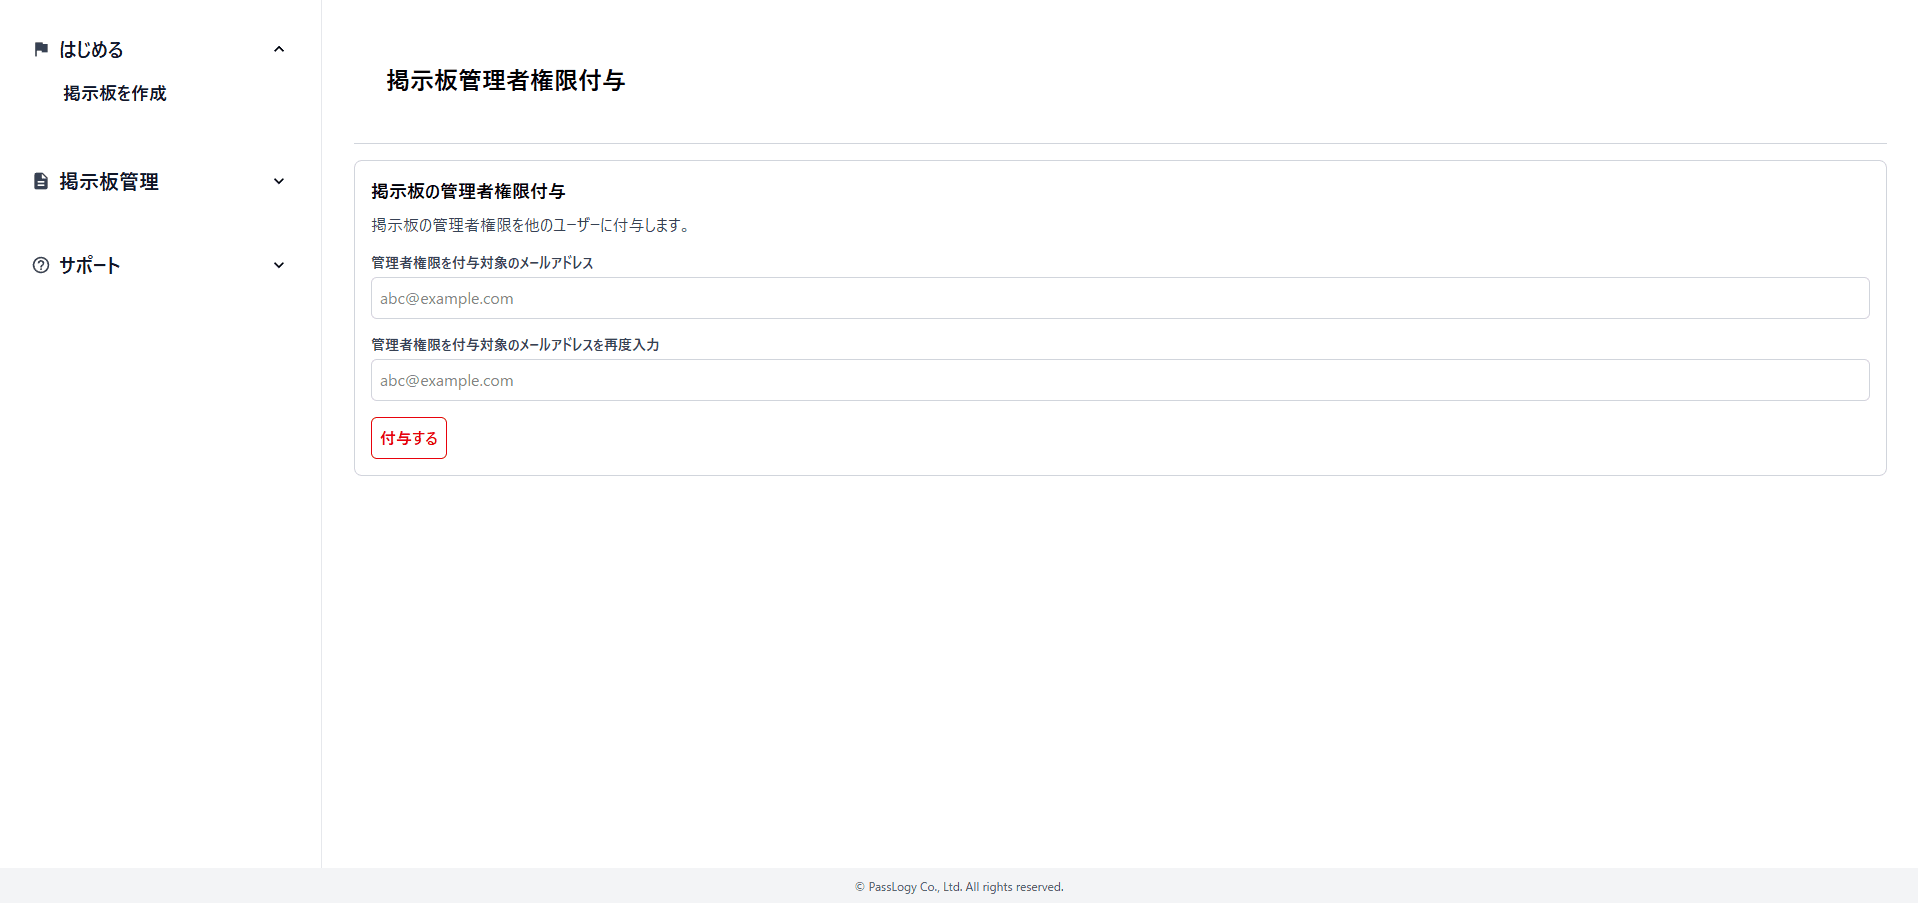Expand the 掲示板管理 section using its chevron
Image resolution: width=1918 pixels, height=903 pixels.
[x=279, y=181]
